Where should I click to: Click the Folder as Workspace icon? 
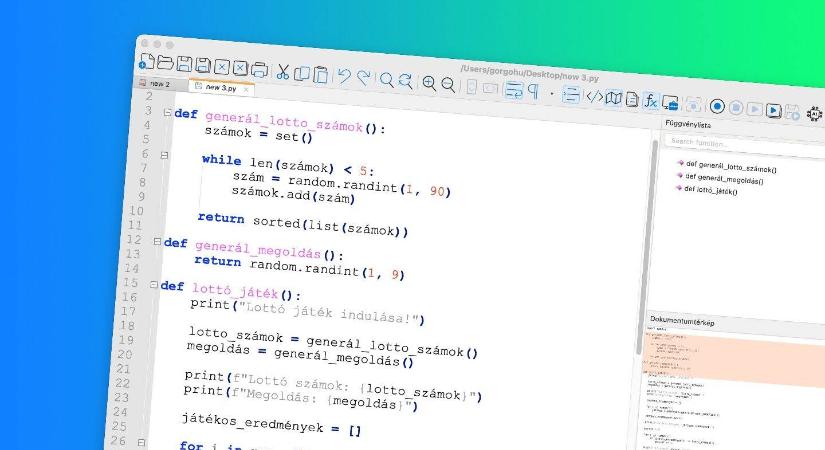coord(670,103)
